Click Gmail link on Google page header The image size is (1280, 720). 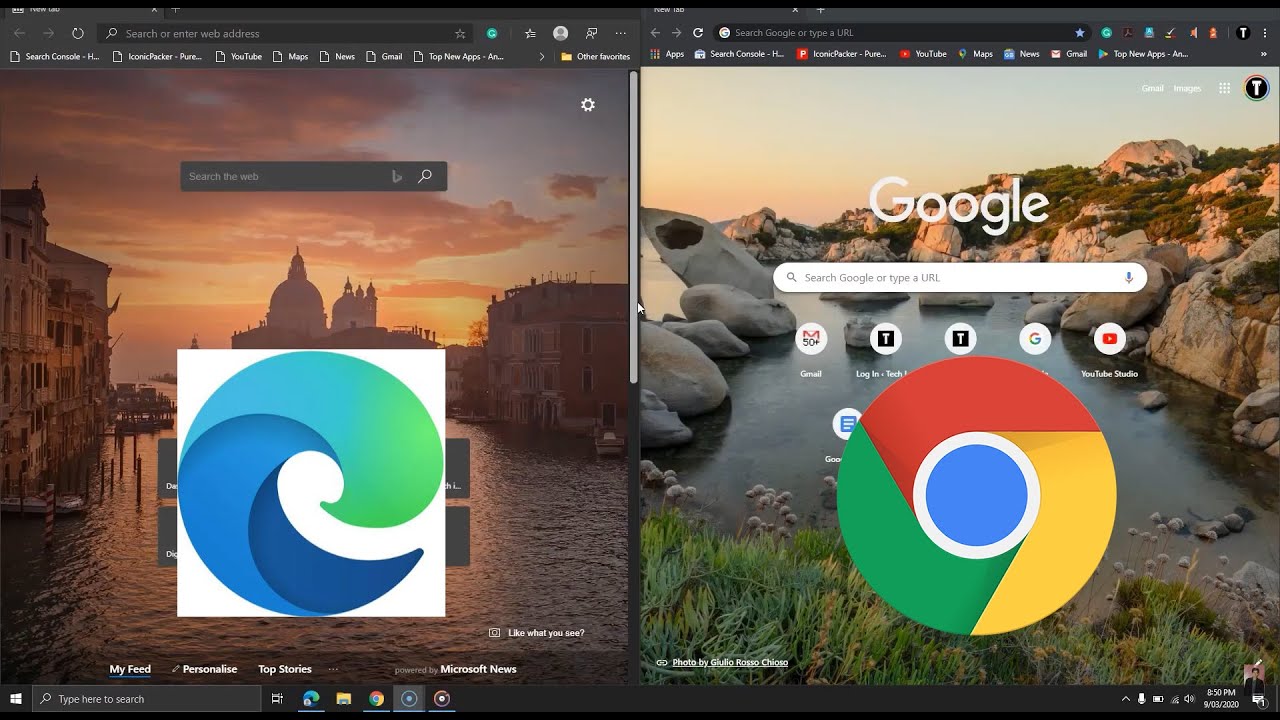pyautogui.click(x=1152, y=88)
